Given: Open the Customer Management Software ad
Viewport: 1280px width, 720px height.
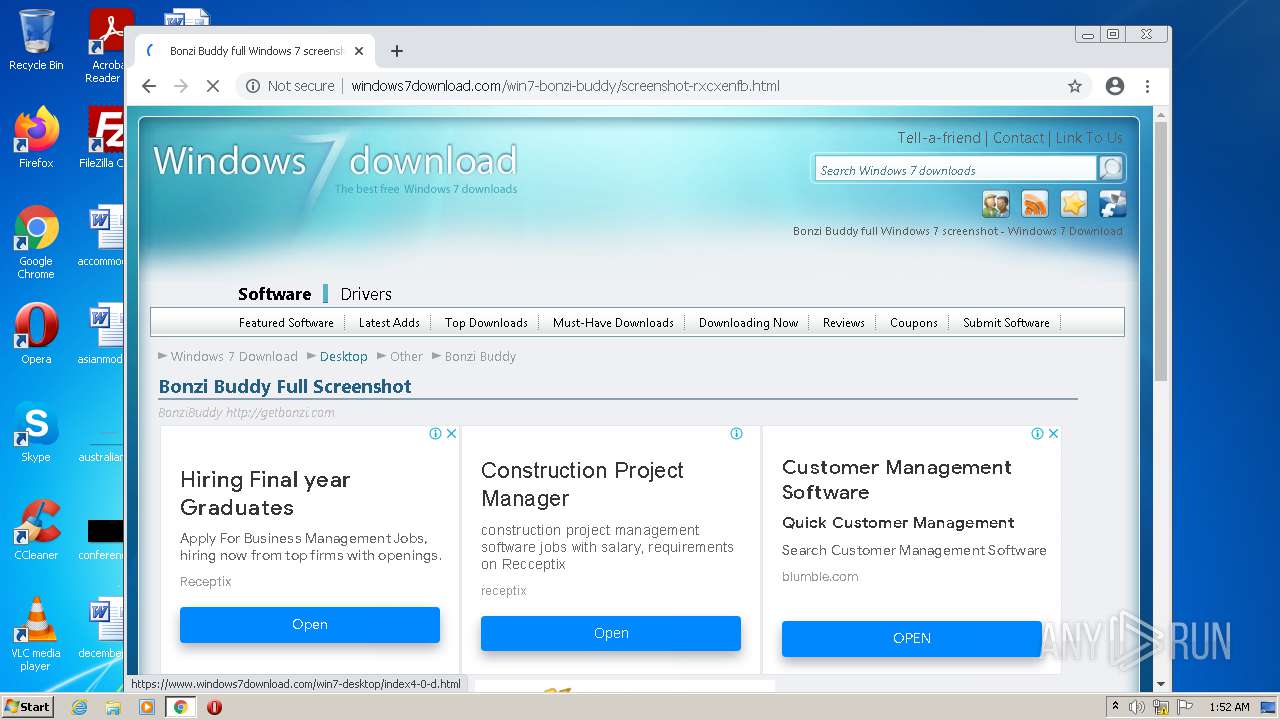Looking at the screenshot, I should coord(912,638).
